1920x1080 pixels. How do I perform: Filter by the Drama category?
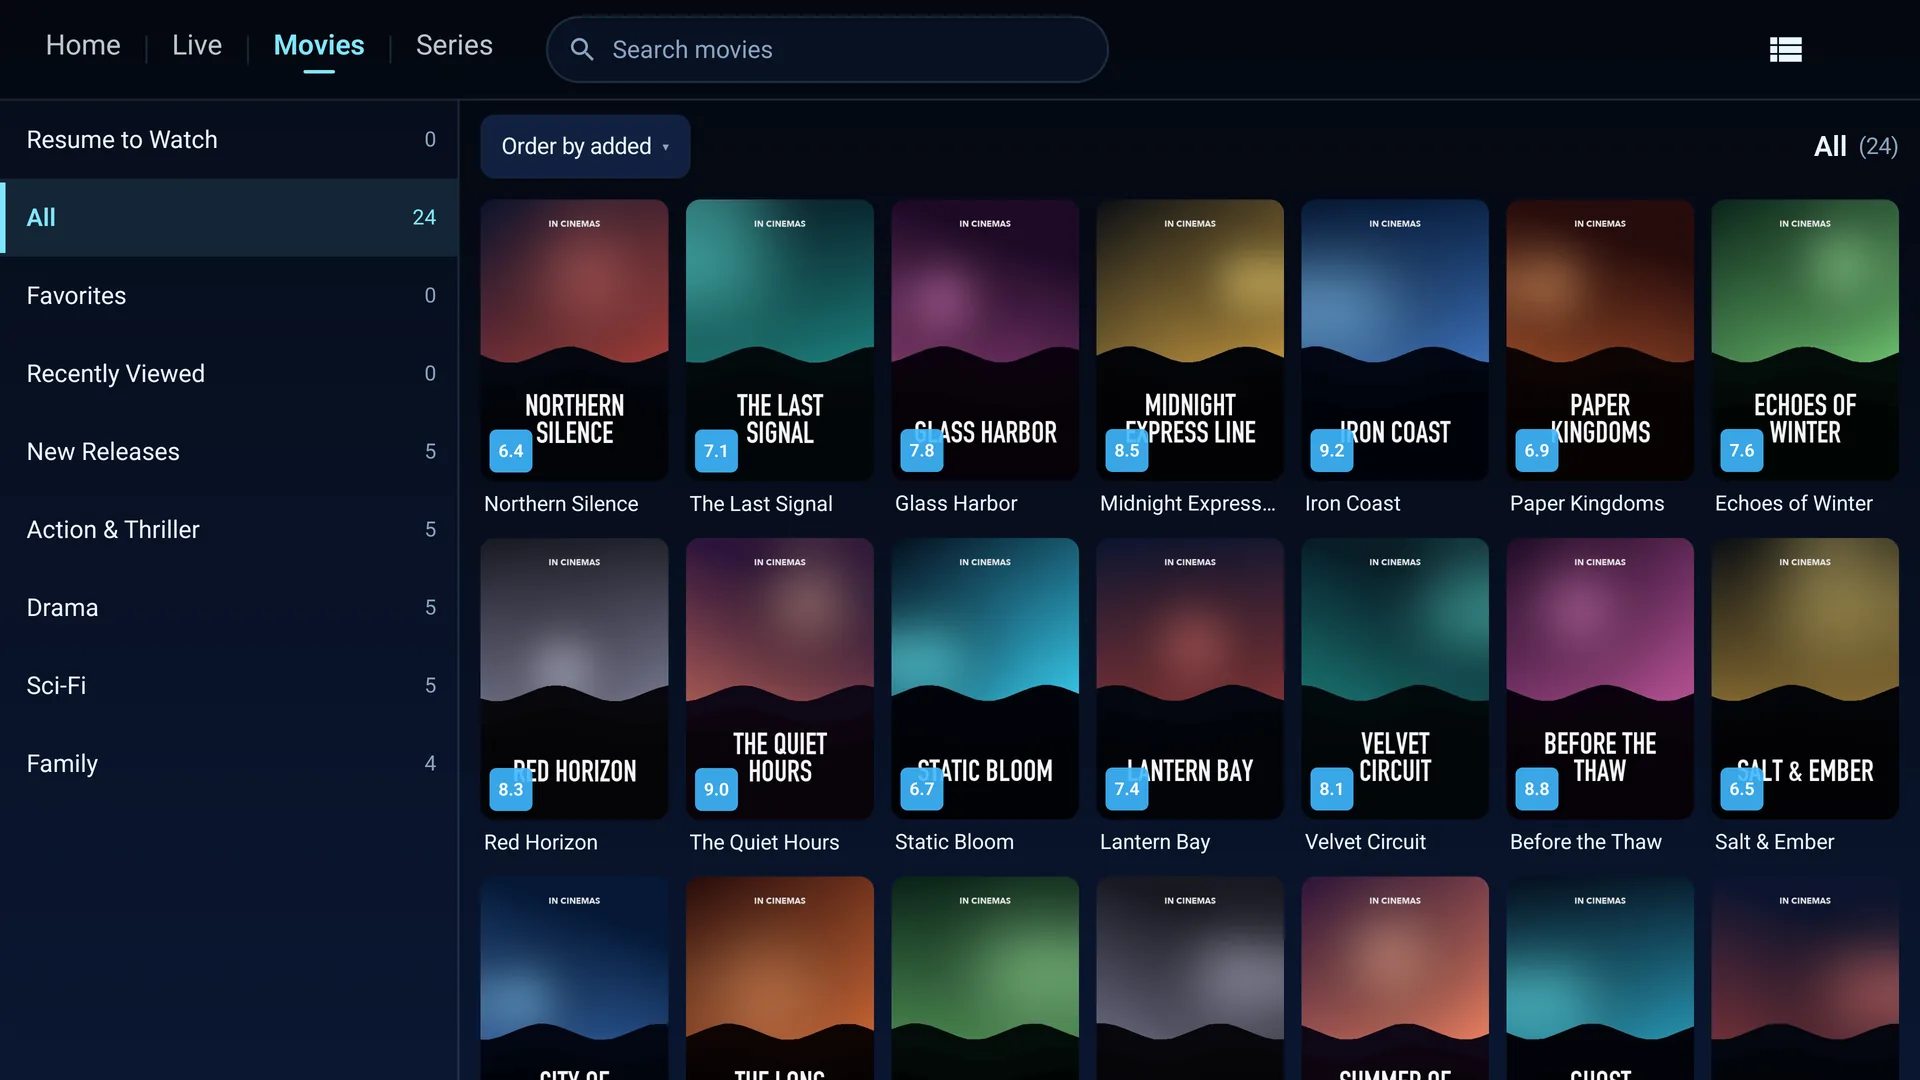[x=229, y=608]
